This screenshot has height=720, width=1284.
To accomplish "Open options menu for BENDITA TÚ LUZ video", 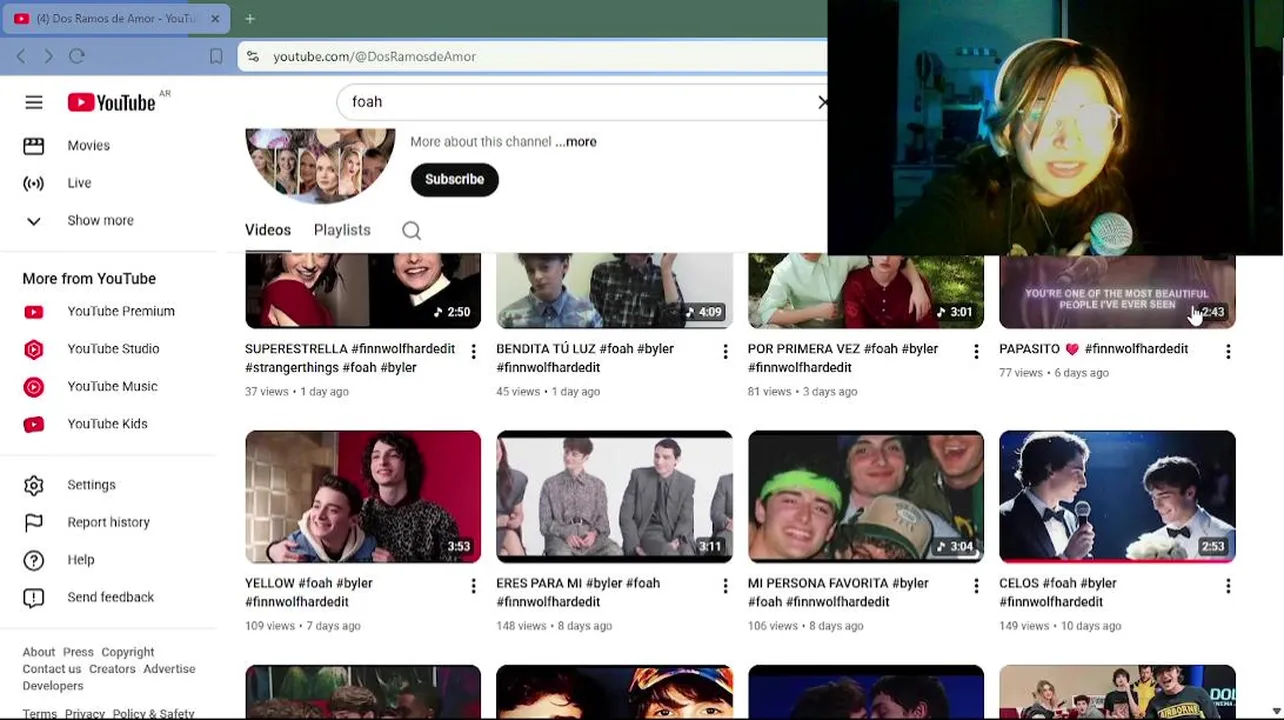I will pos(725,352).
